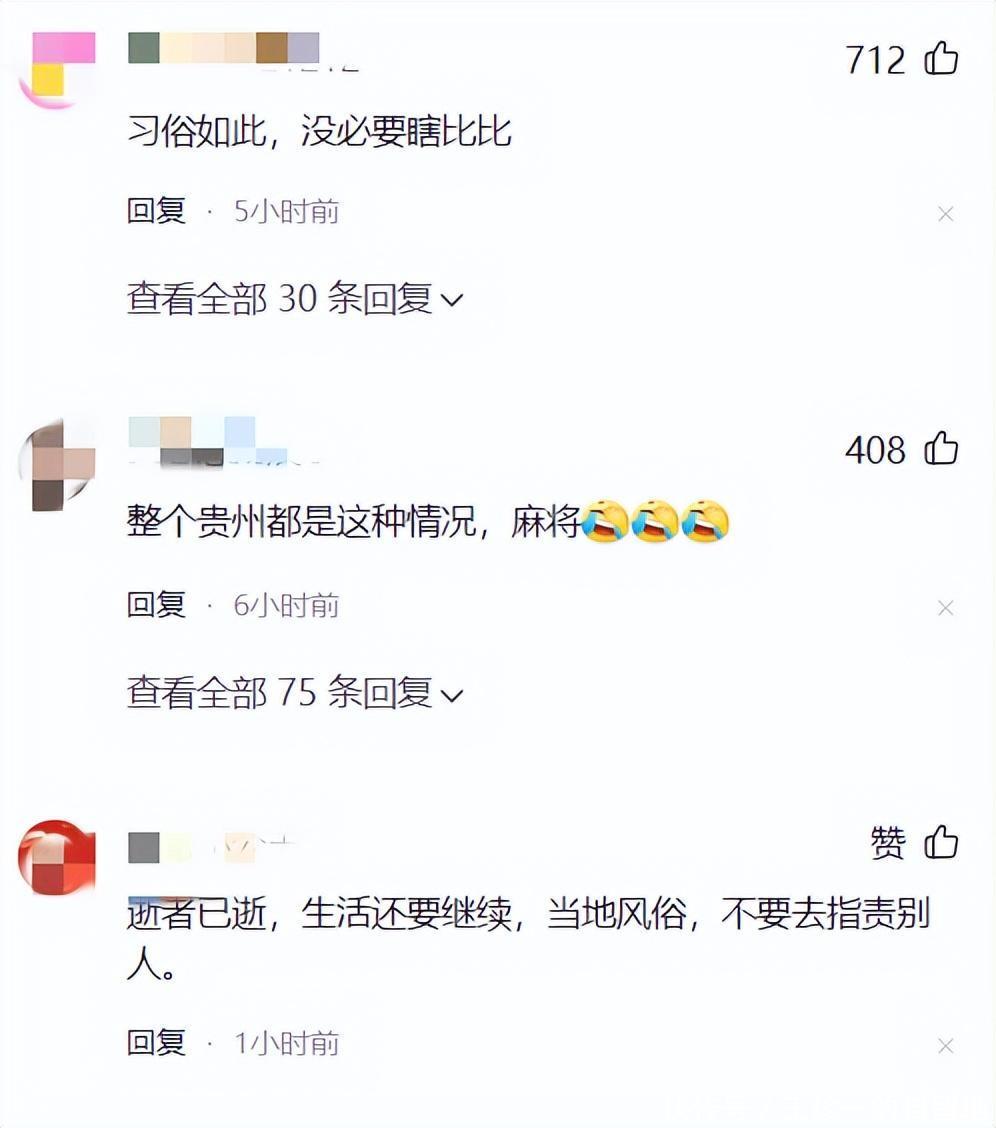
Task: Open the pink-yellow avatar of first commenter
Action: 57,69
